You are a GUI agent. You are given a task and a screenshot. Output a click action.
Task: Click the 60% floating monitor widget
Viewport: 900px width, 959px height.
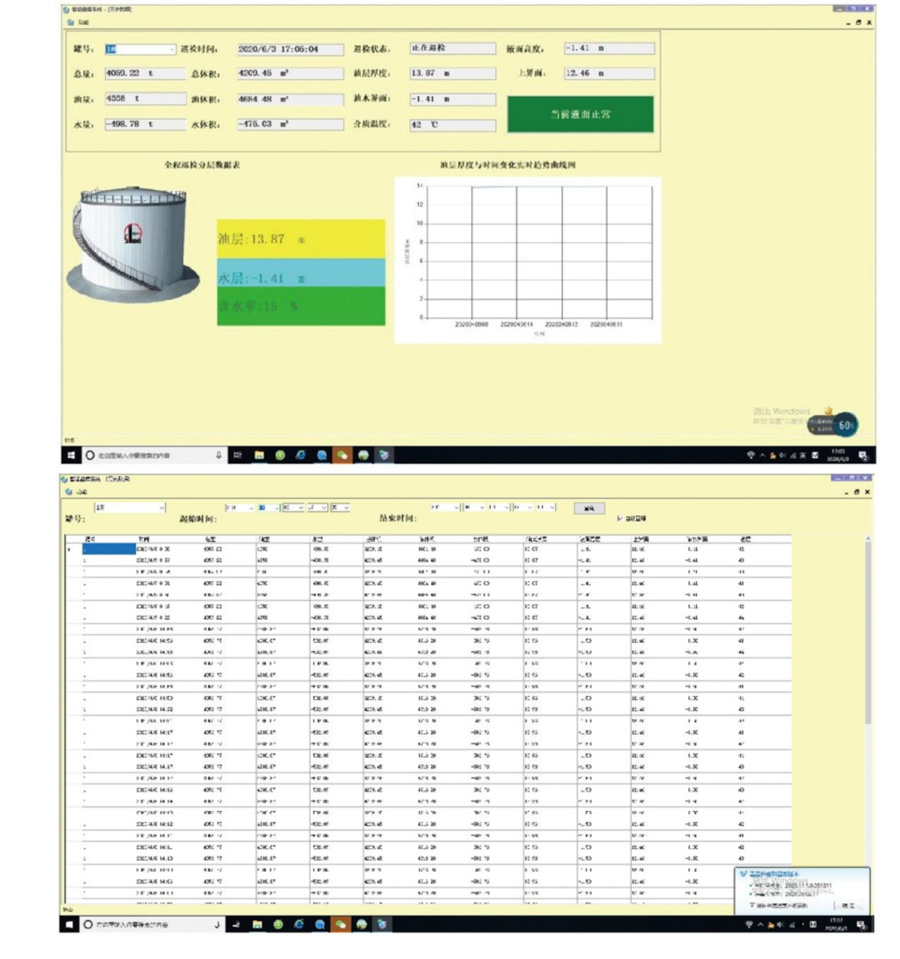click(845, 425)
